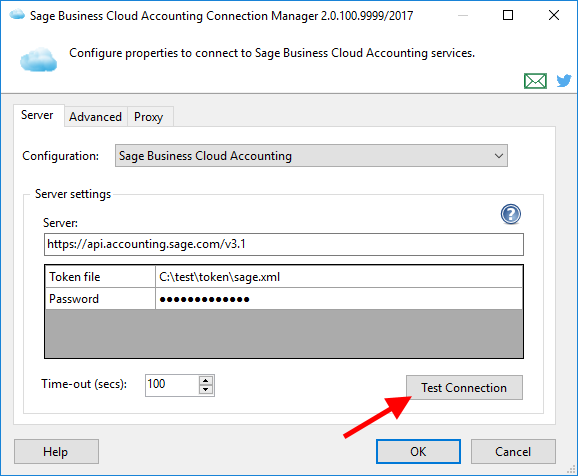Click the Server URL input field

[x=283, y=244]
